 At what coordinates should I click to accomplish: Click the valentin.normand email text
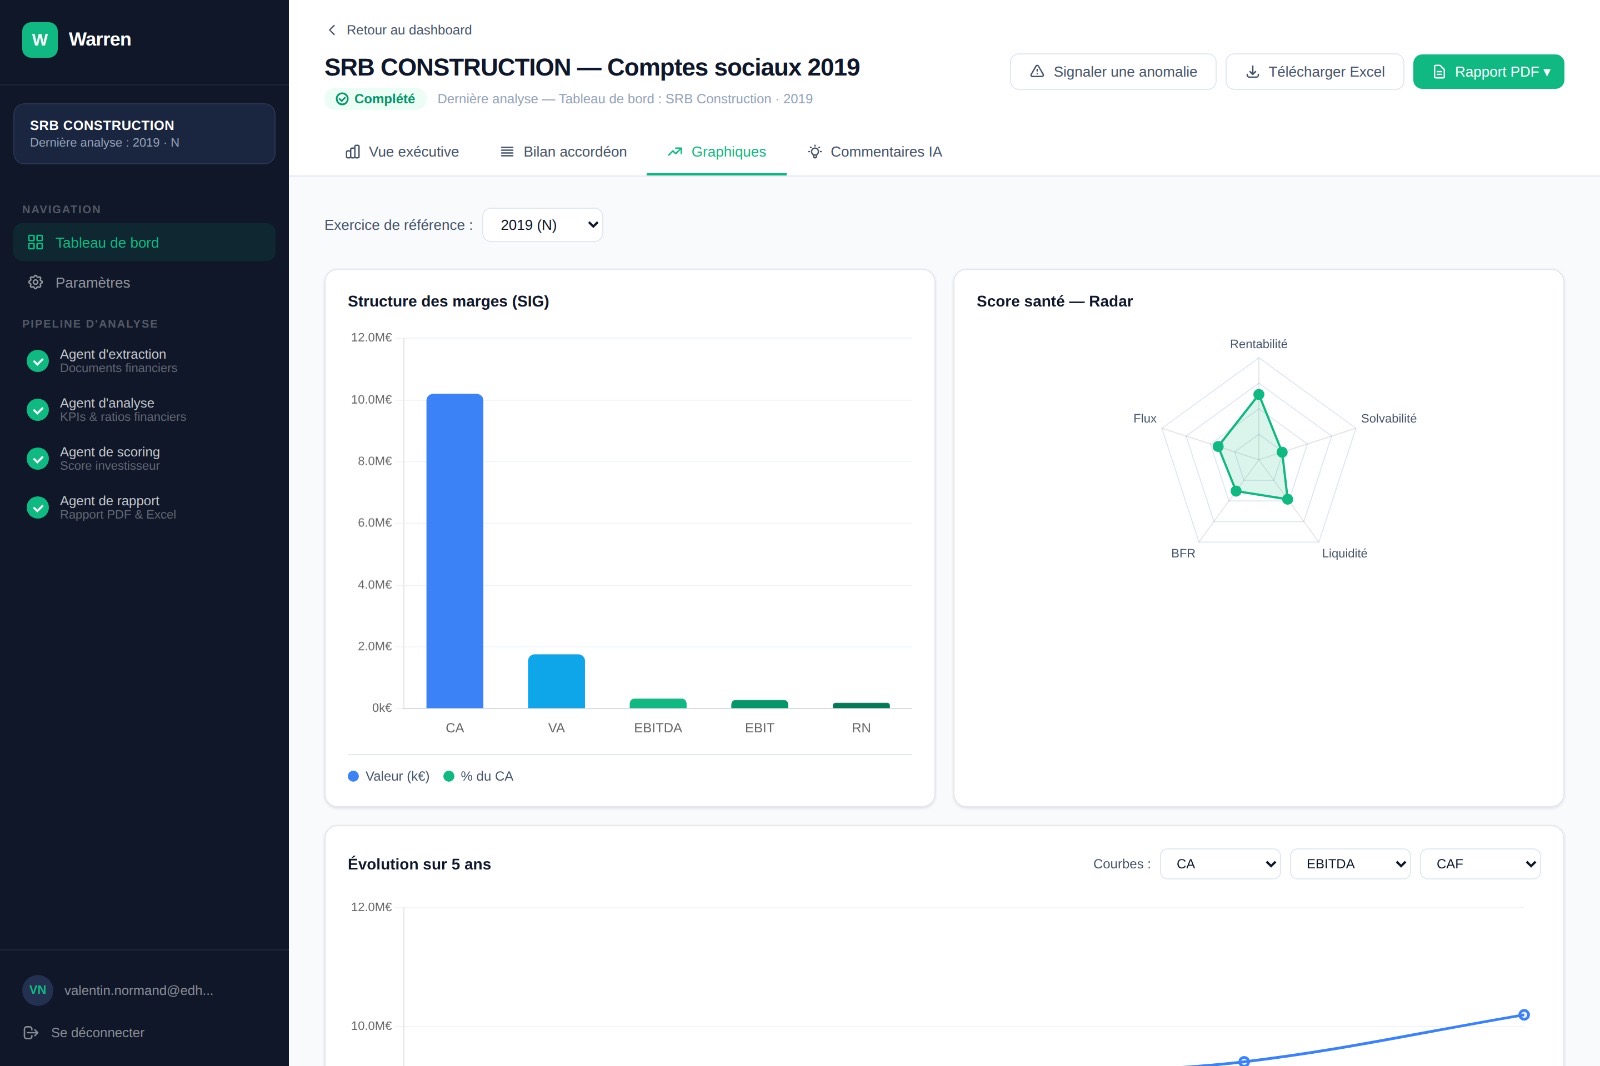pos(139,990)
